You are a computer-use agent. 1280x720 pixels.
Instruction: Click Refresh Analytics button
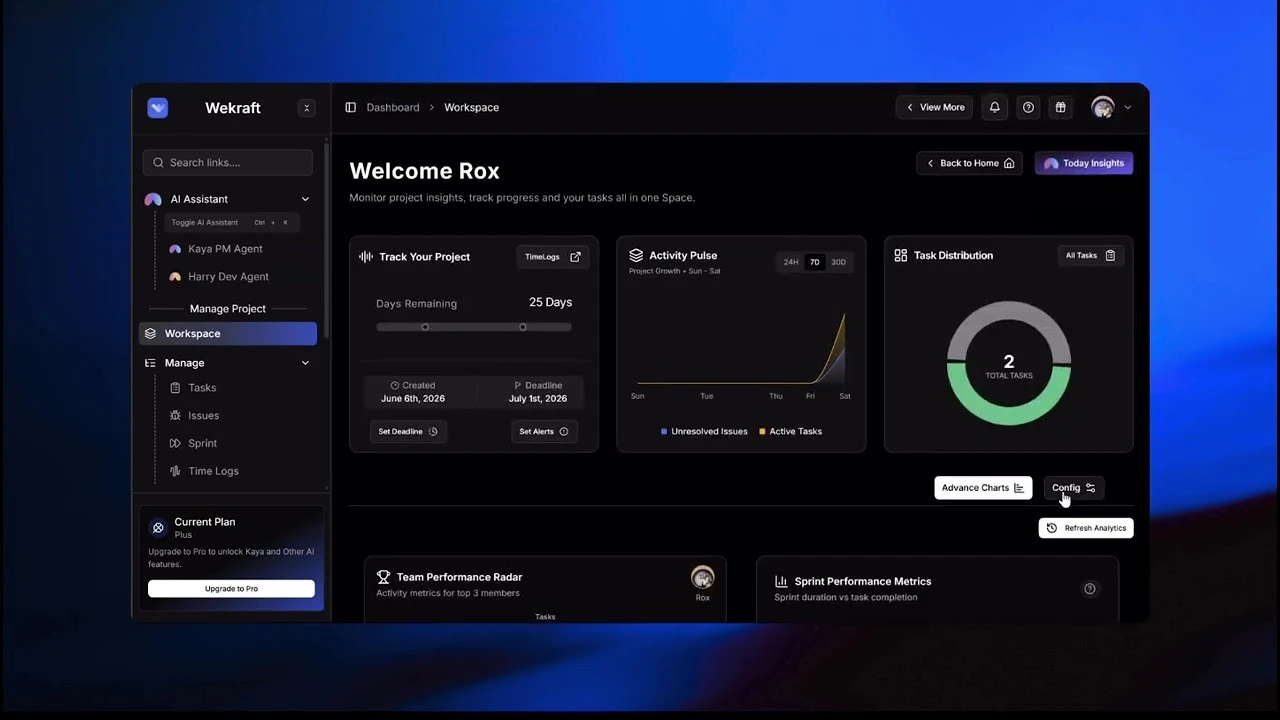[1086, 528]
